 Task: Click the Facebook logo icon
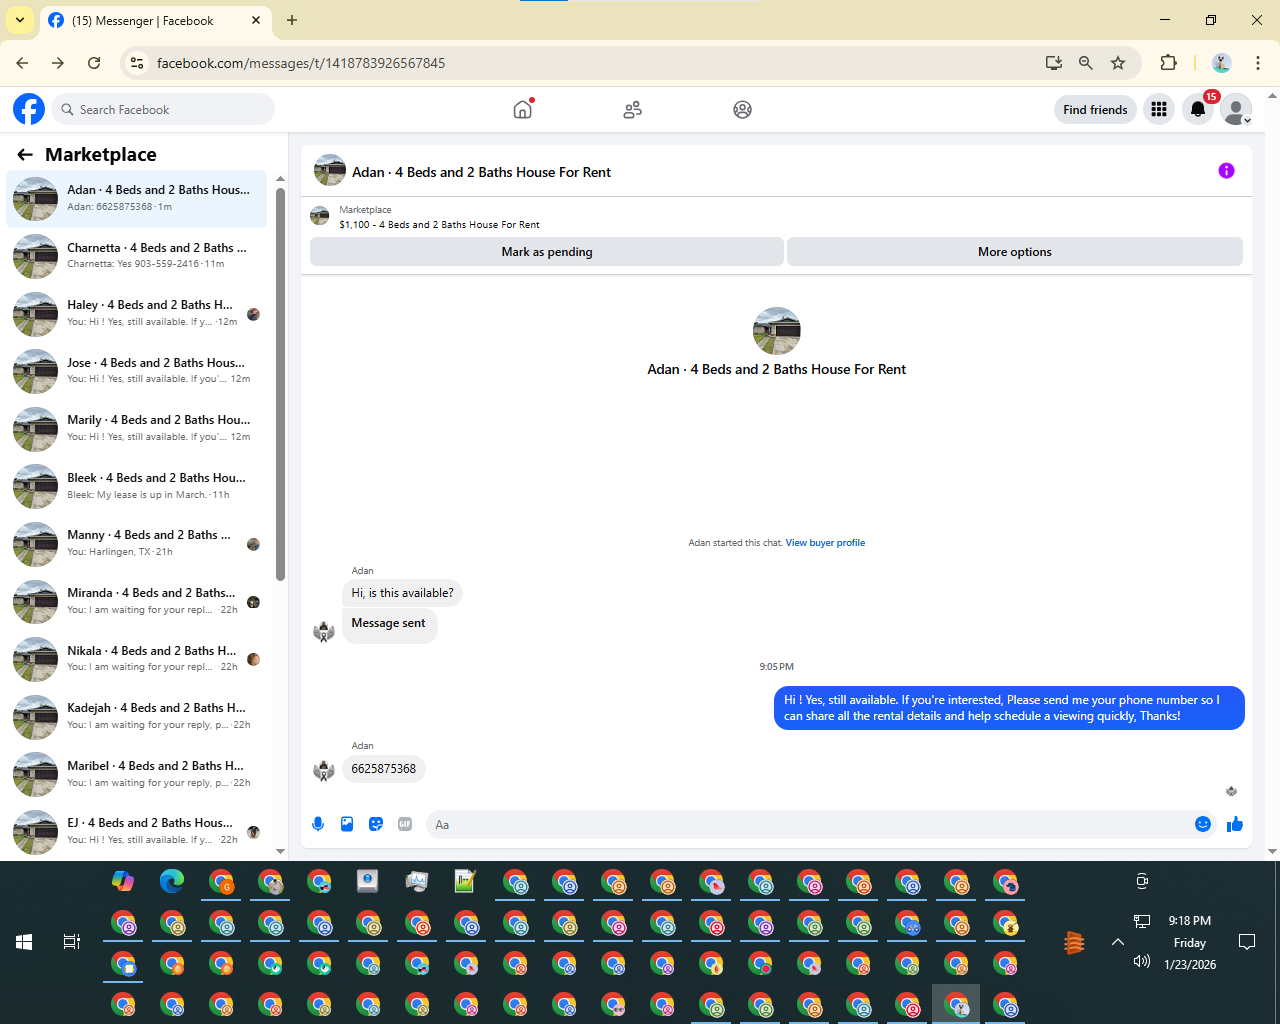29,109
